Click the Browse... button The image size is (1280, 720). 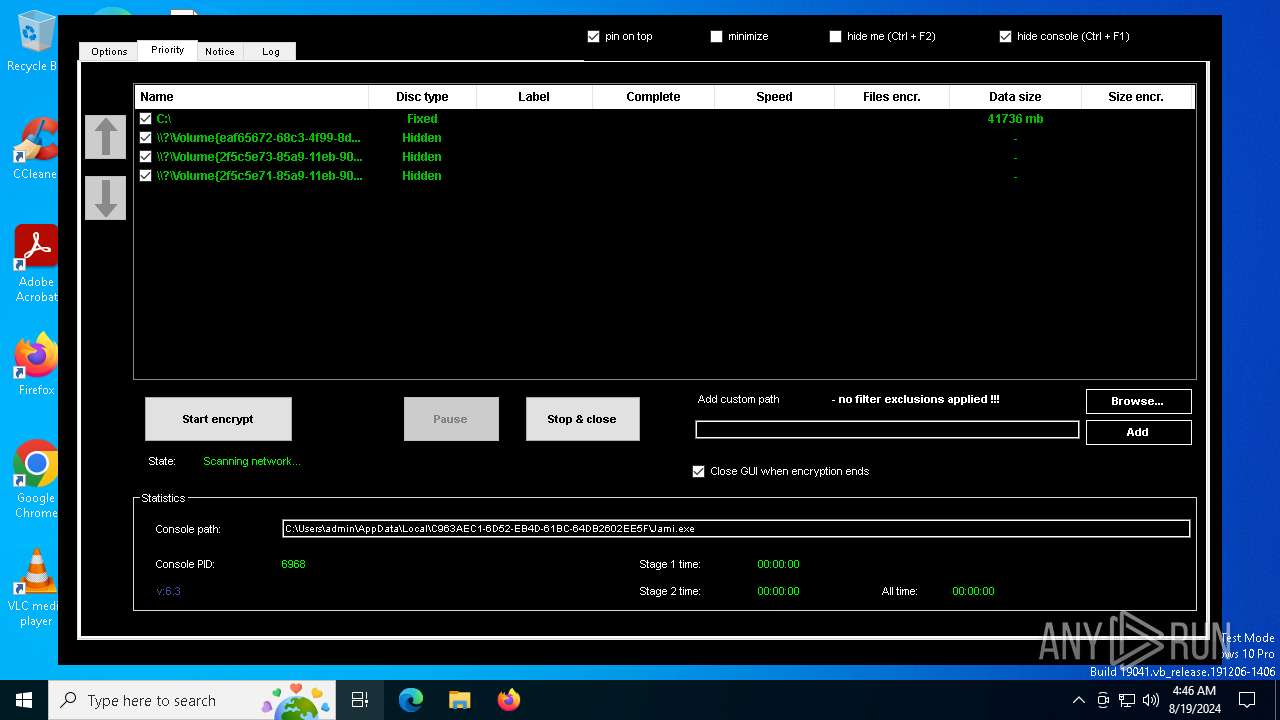(1138, 401)
